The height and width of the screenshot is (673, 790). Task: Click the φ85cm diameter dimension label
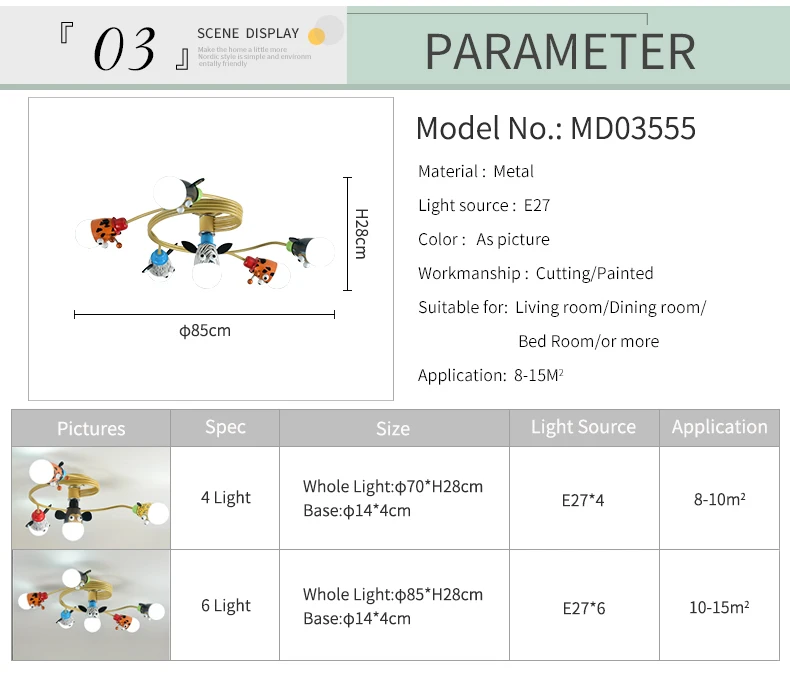point(205,330)
